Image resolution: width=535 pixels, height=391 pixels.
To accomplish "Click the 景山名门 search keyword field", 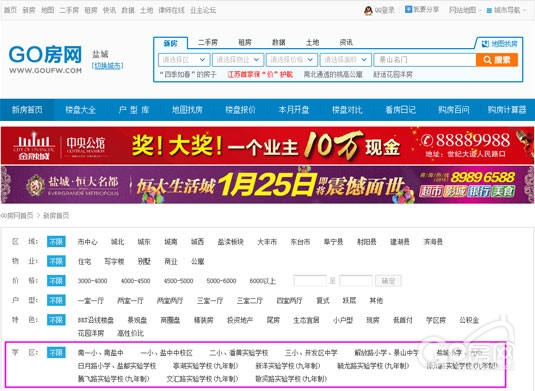I will tap(425, 60).
